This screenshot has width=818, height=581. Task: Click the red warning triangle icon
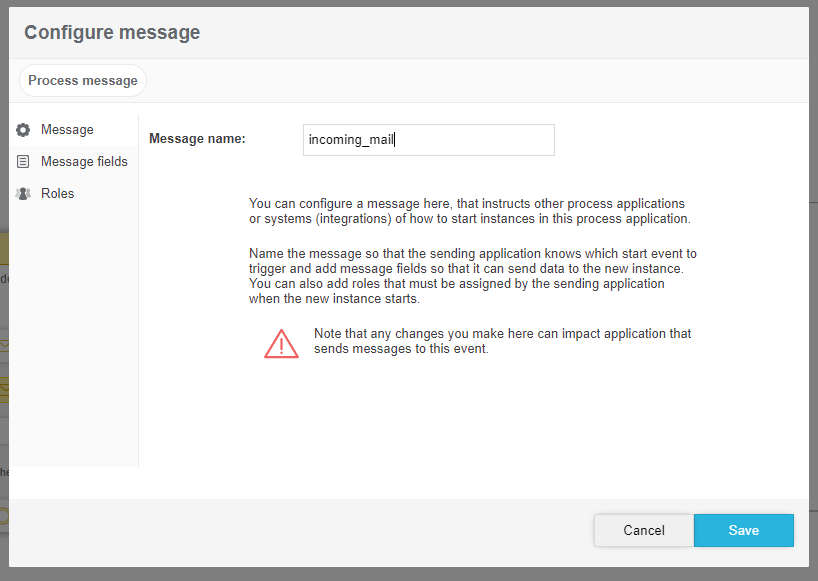coord(281,343)
